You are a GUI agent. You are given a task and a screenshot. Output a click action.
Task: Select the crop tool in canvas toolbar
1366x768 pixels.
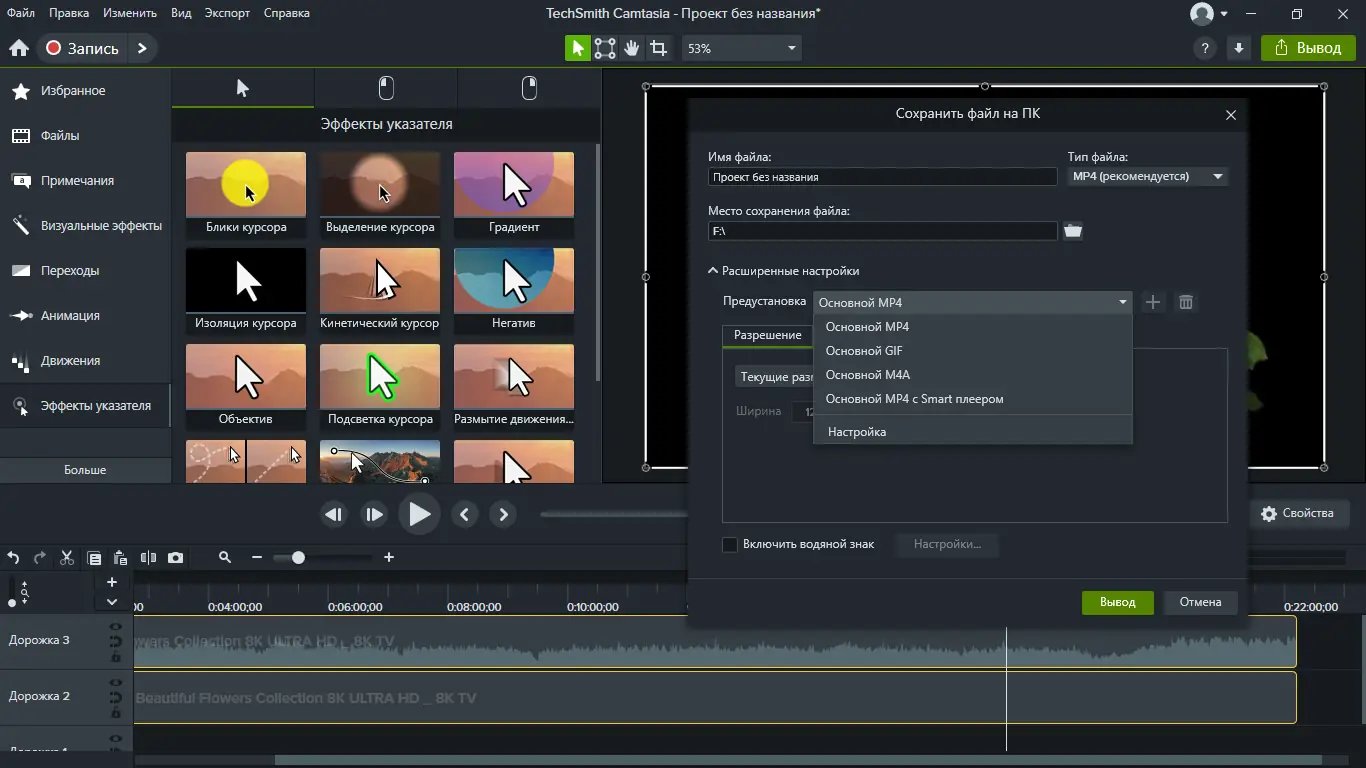tap(658, 48)
